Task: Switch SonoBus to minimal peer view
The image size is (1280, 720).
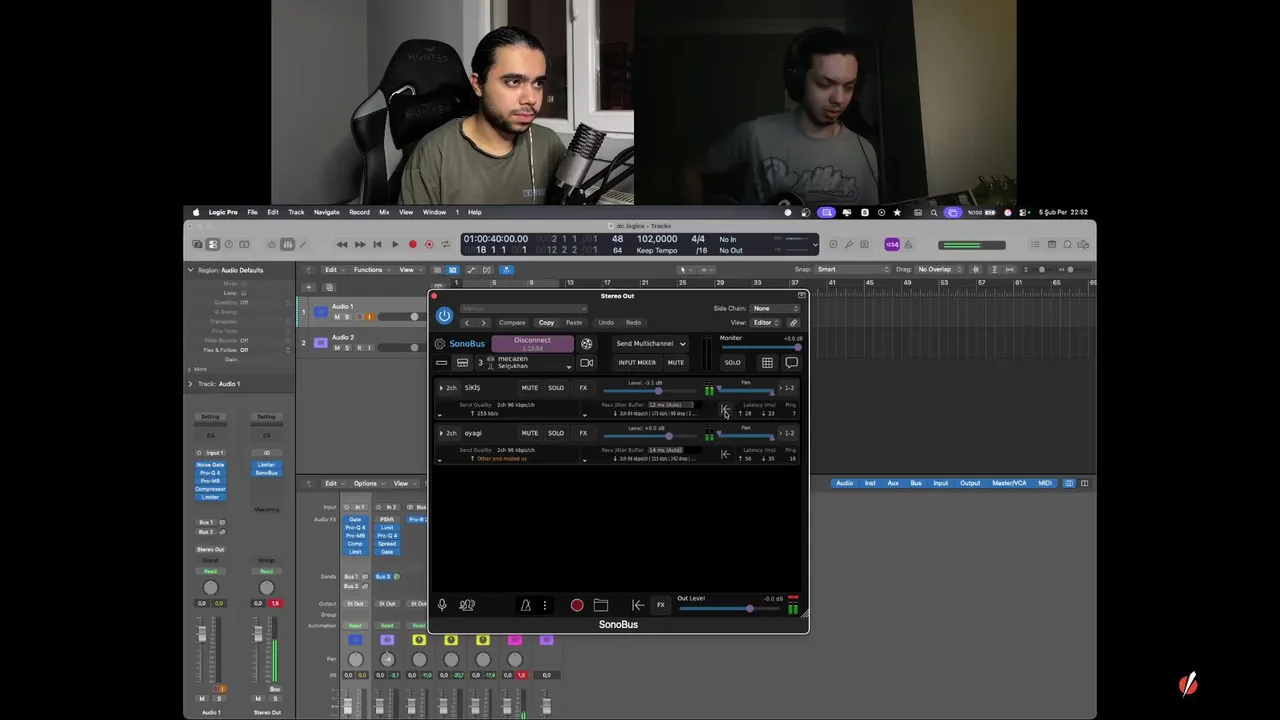Action: [441, 363]
